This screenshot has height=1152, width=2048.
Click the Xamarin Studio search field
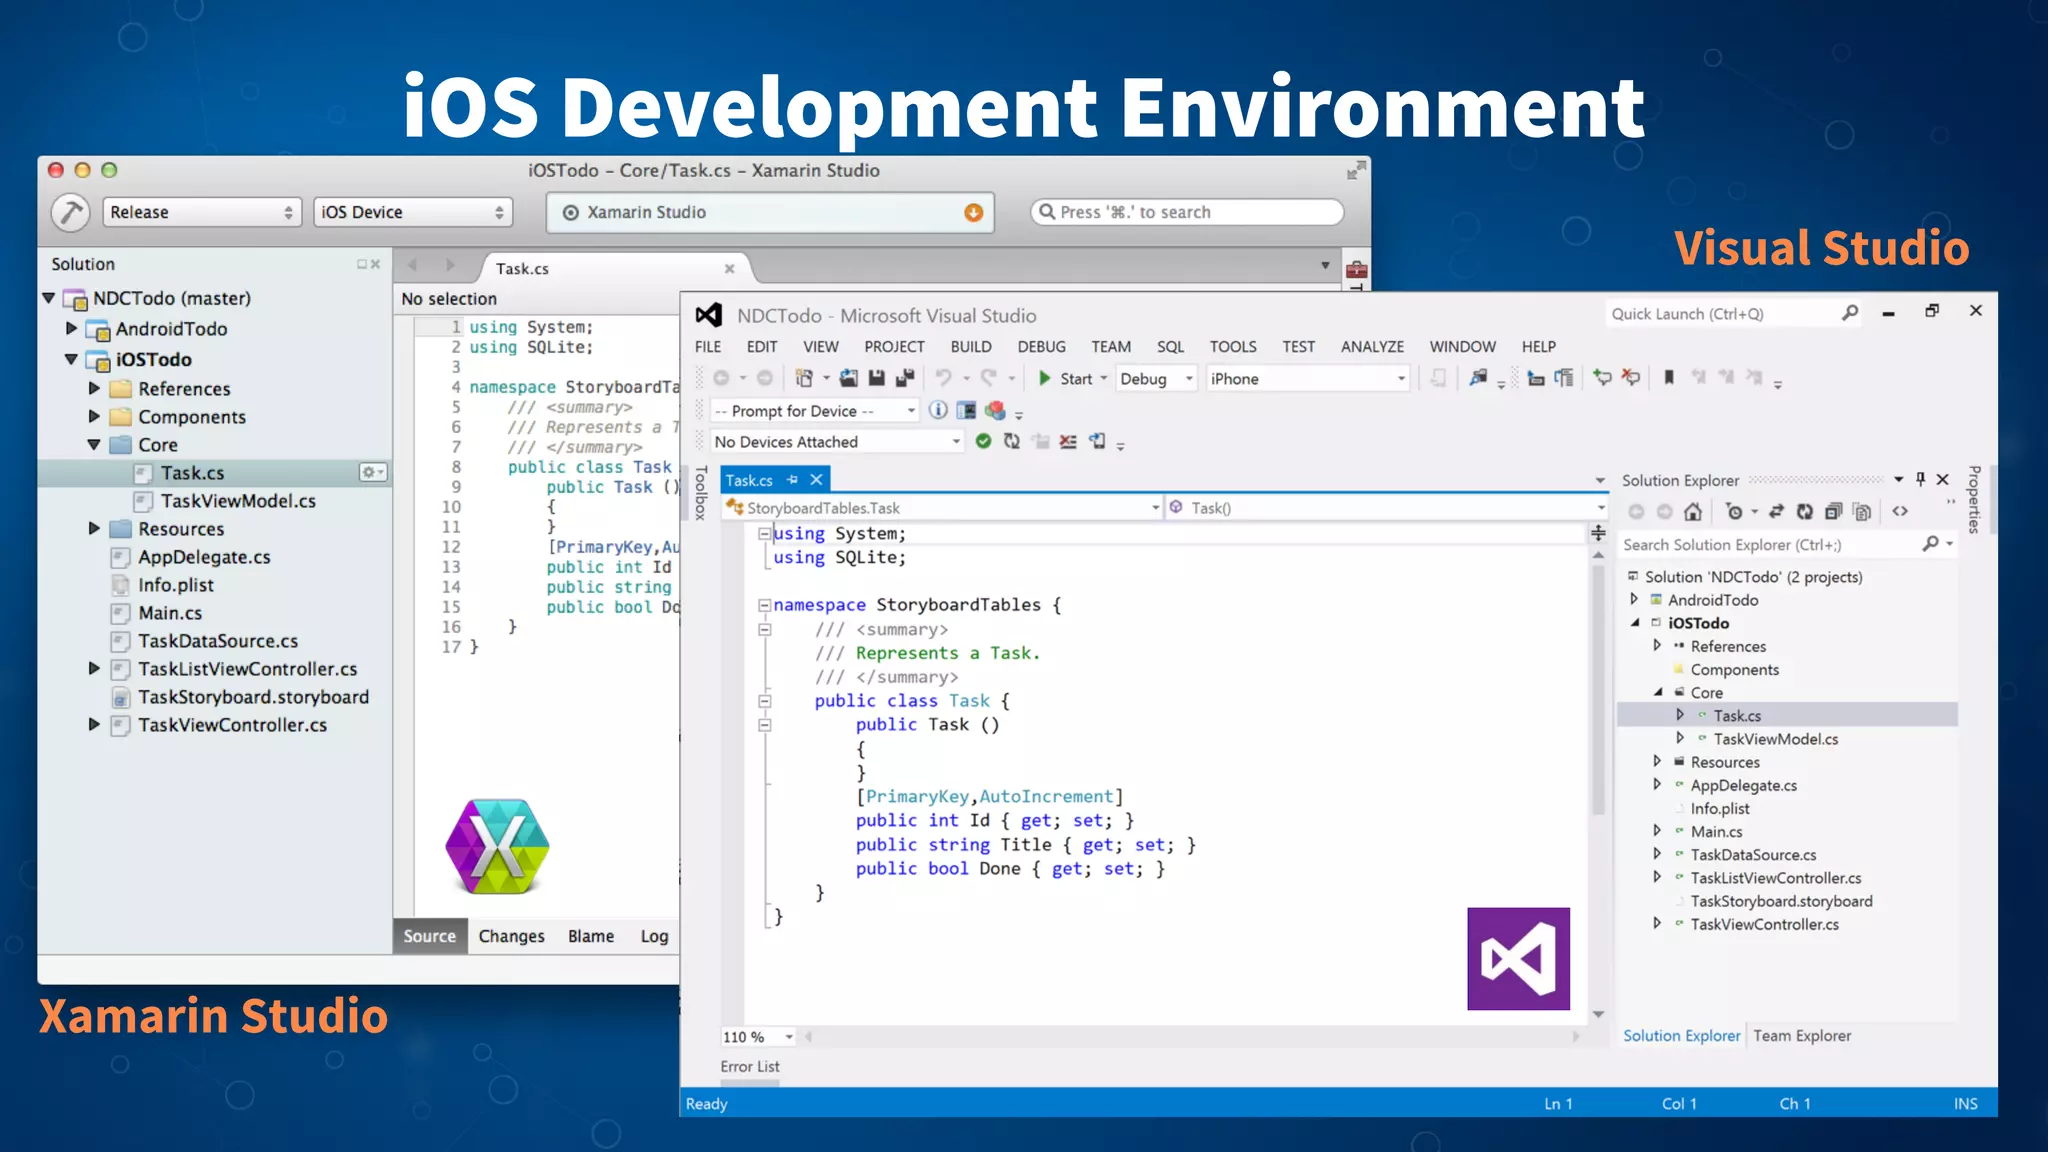pyautogui.click(x=1187, y=212)
